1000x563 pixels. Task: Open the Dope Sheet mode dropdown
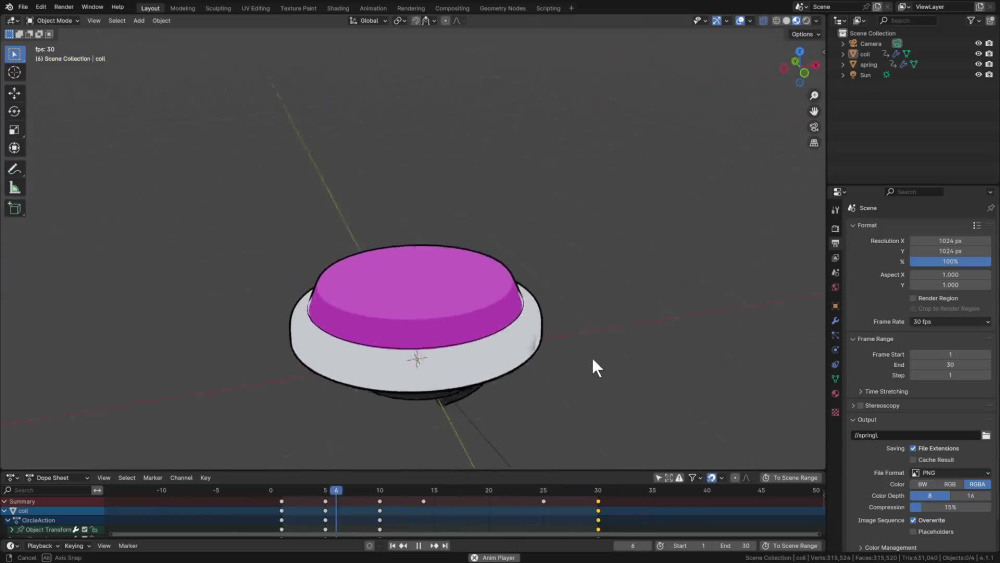point(57,478)
